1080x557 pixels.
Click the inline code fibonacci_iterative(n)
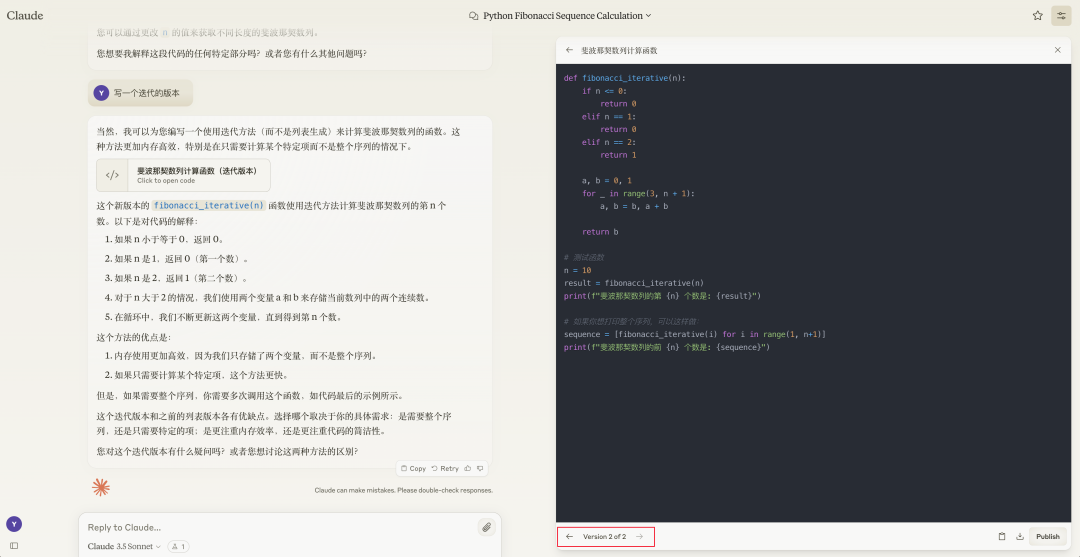coord(209,205)
